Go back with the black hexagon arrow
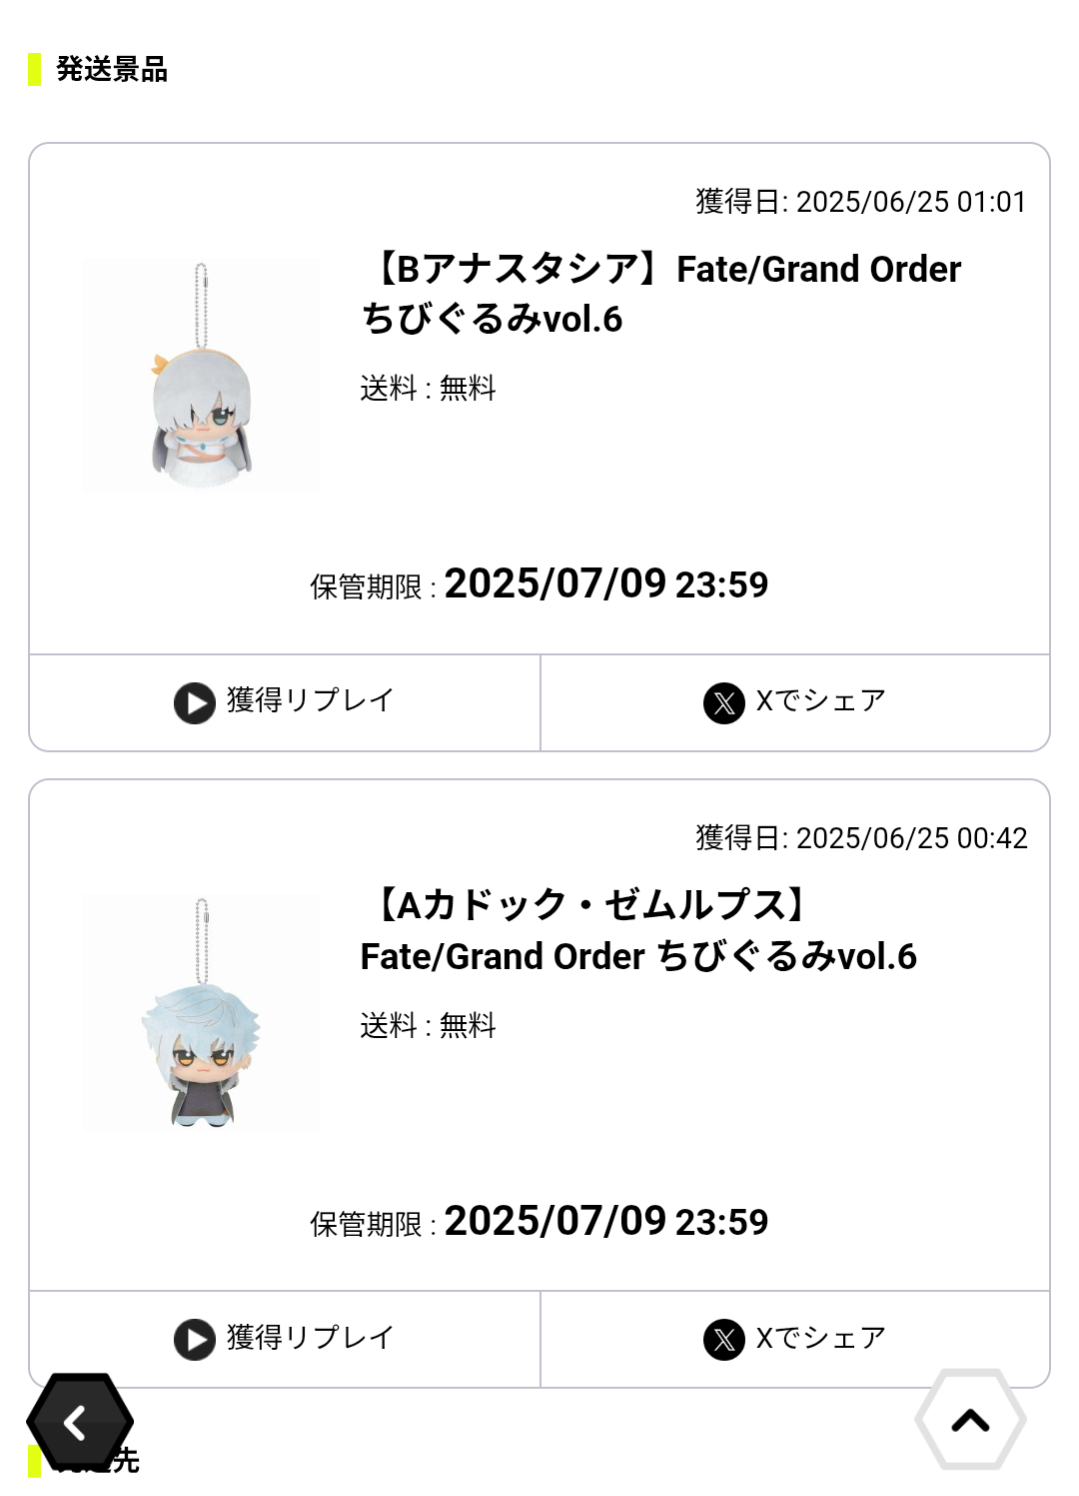The image size is (1079, 1496). tap(79, 1422)
